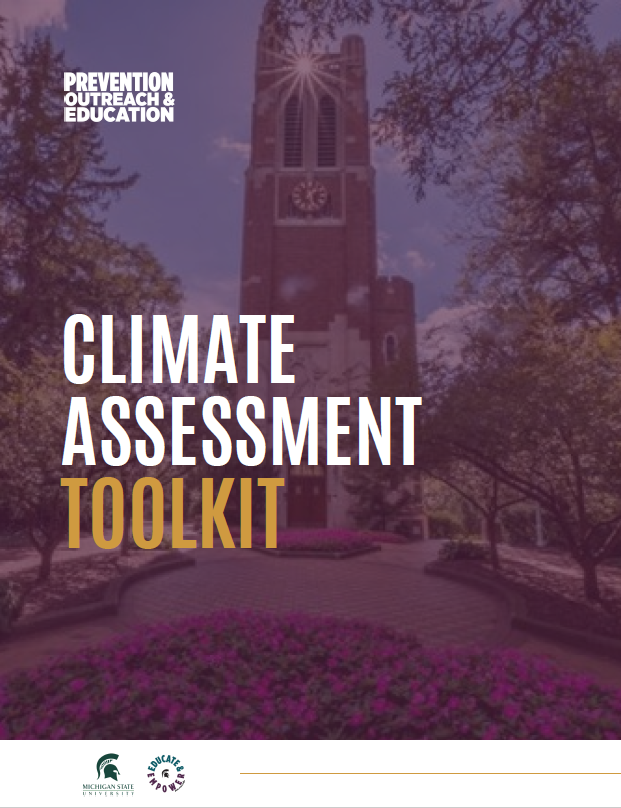Click the word EDUCATION in the header logo
This screenshot has height=808, width=621.
pos(118,114)
